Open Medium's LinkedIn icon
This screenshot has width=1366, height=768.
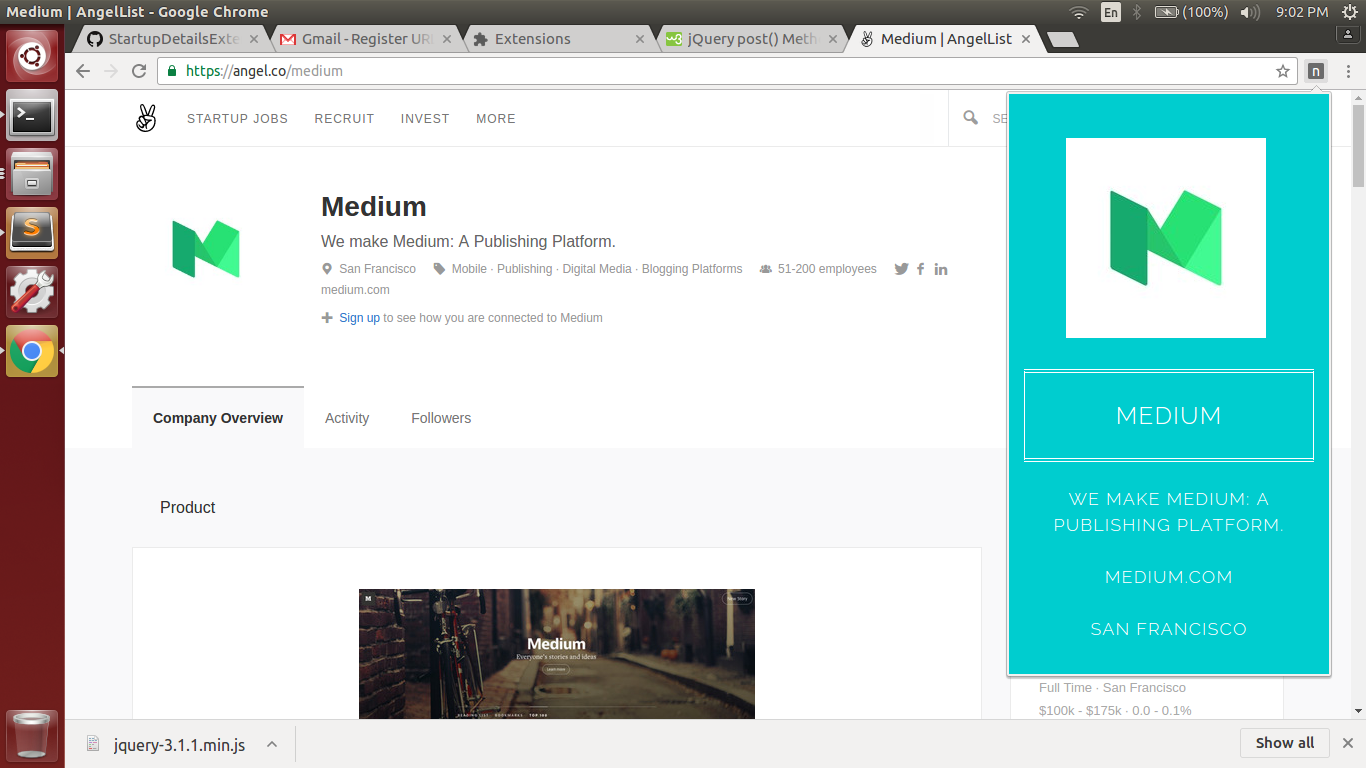[x=941, y=269]
